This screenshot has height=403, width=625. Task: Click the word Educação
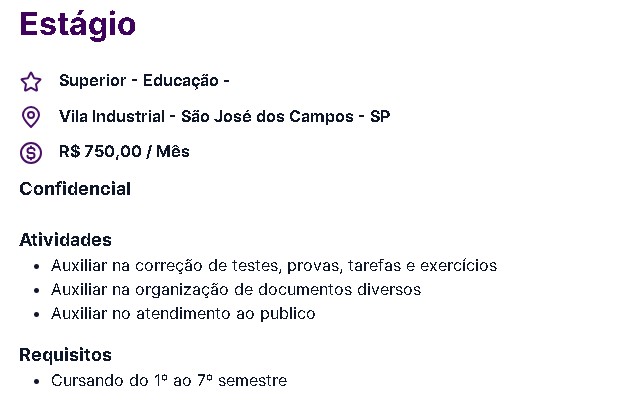click(x=181, y=81)
